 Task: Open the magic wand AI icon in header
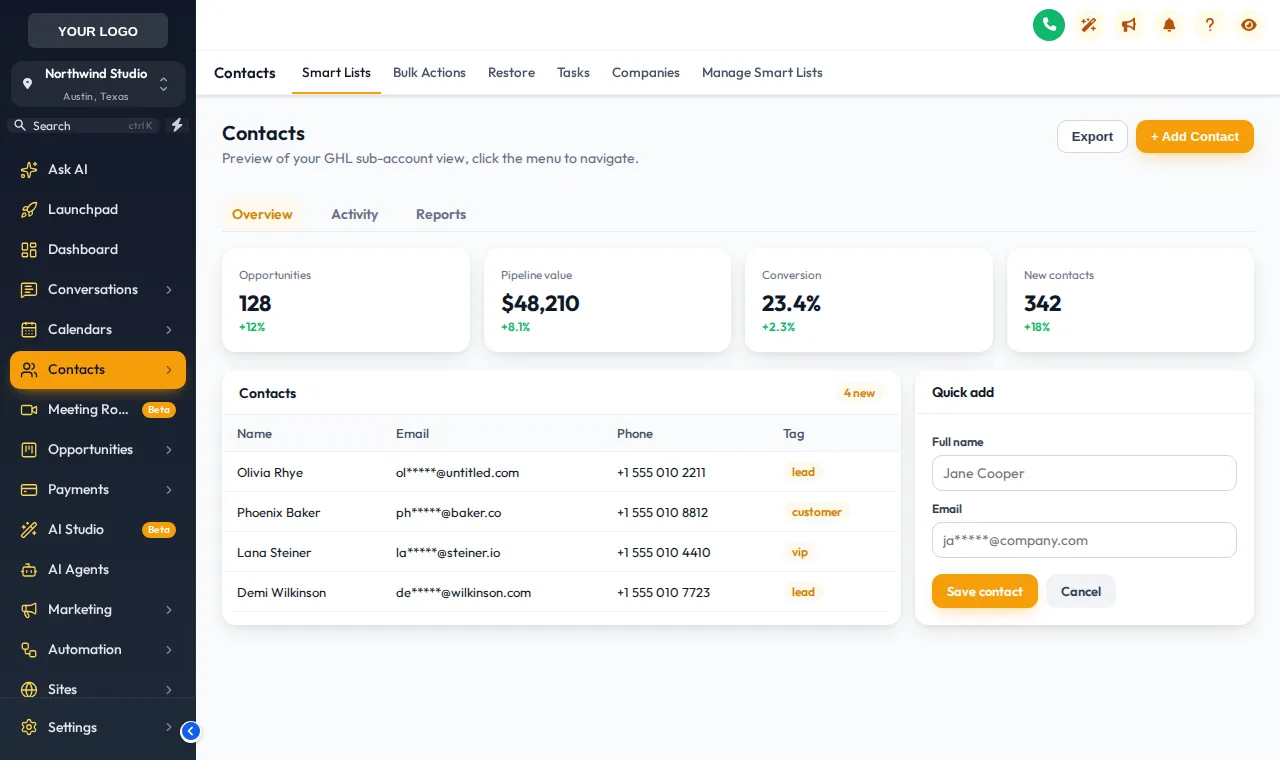pos(1089,25)
